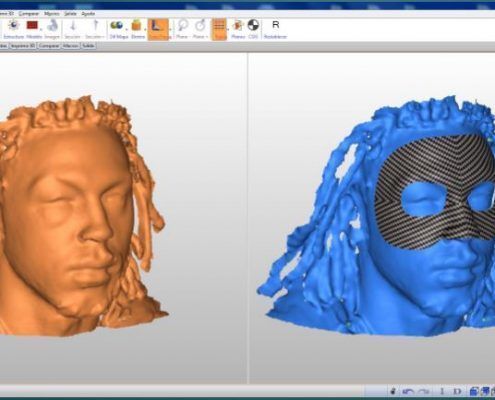Click the Estructura eye icon in toolbar
Screen dimensions: 495x400
click(x=14, y=25)
